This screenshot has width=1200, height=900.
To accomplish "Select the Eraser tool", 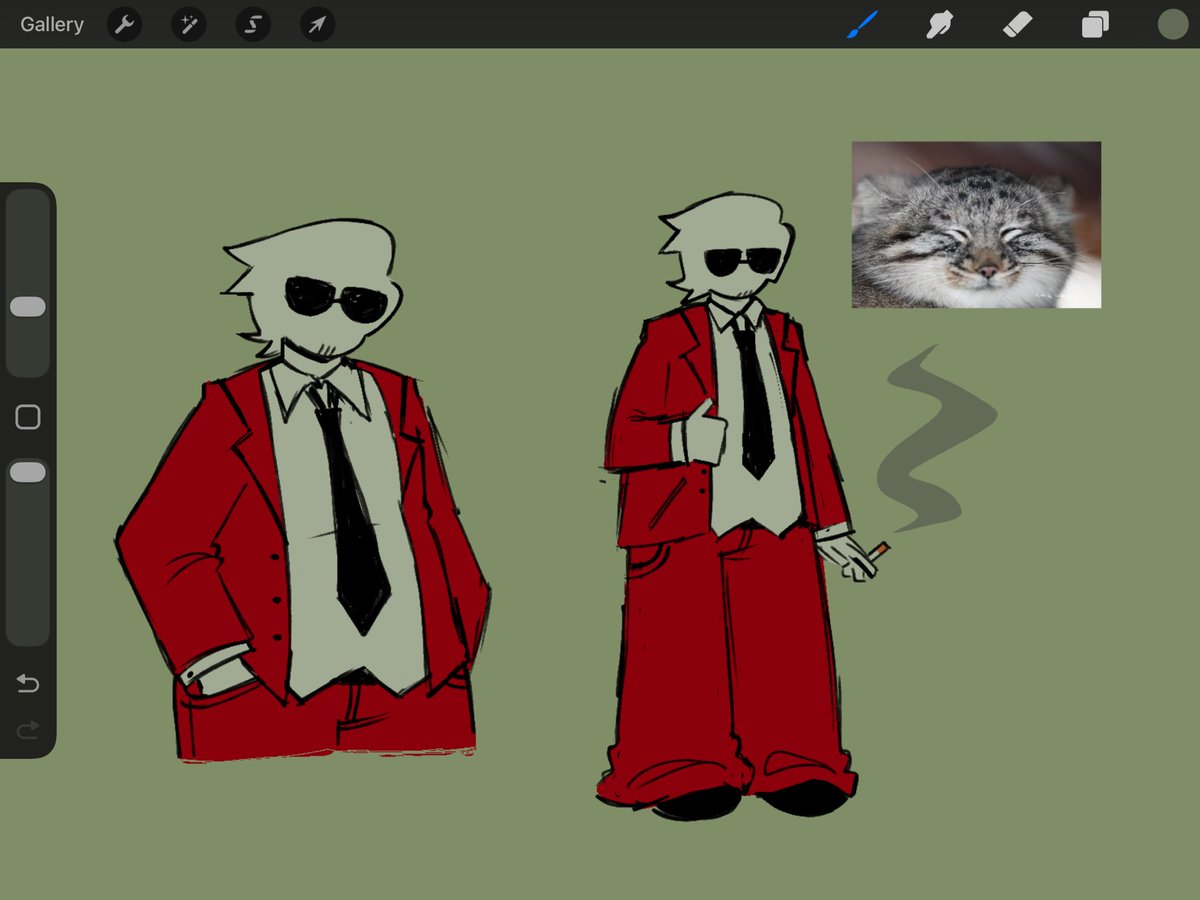I will click(1017, 24).
